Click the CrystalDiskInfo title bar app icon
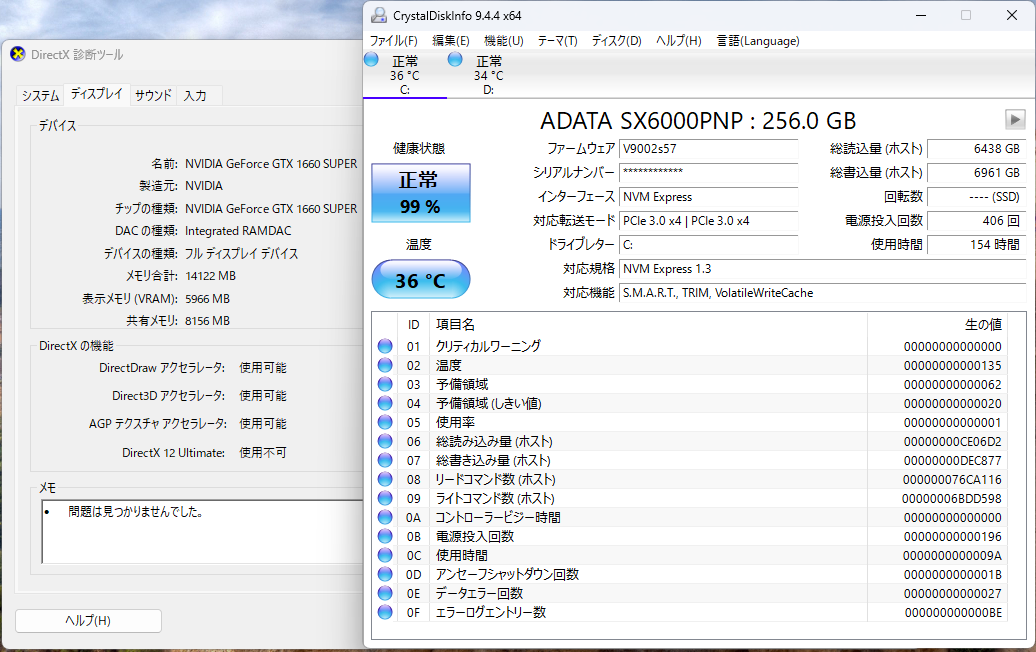This screenshot has width=1036, height=652. click(x=379, y=15)
